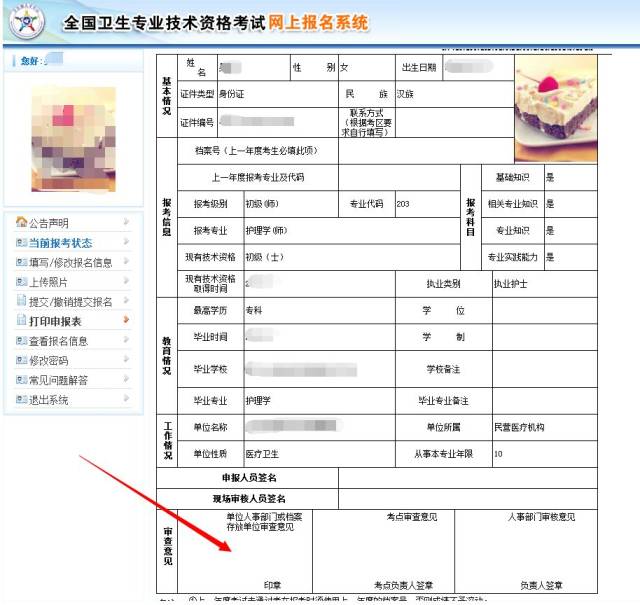The height and width of the screenshot is (605, 640).
Task: Open 修改密码
Action: (49, 360)
